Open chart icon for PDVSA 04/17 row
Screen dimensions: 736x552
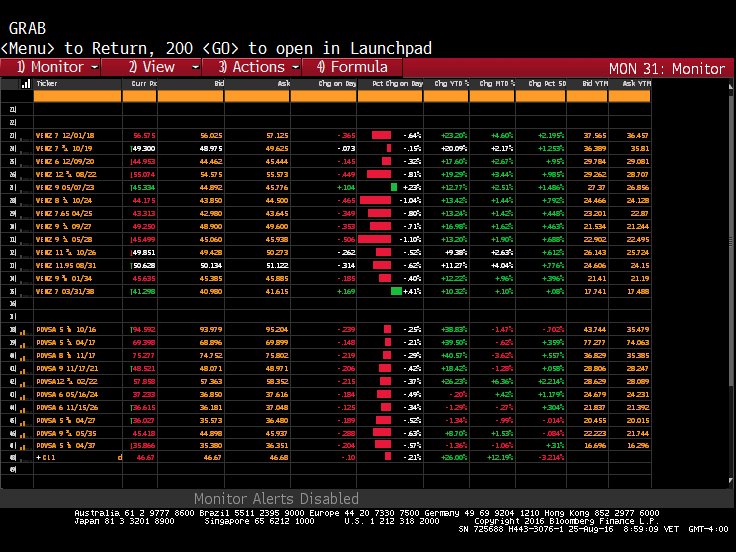tap(23, 344)
